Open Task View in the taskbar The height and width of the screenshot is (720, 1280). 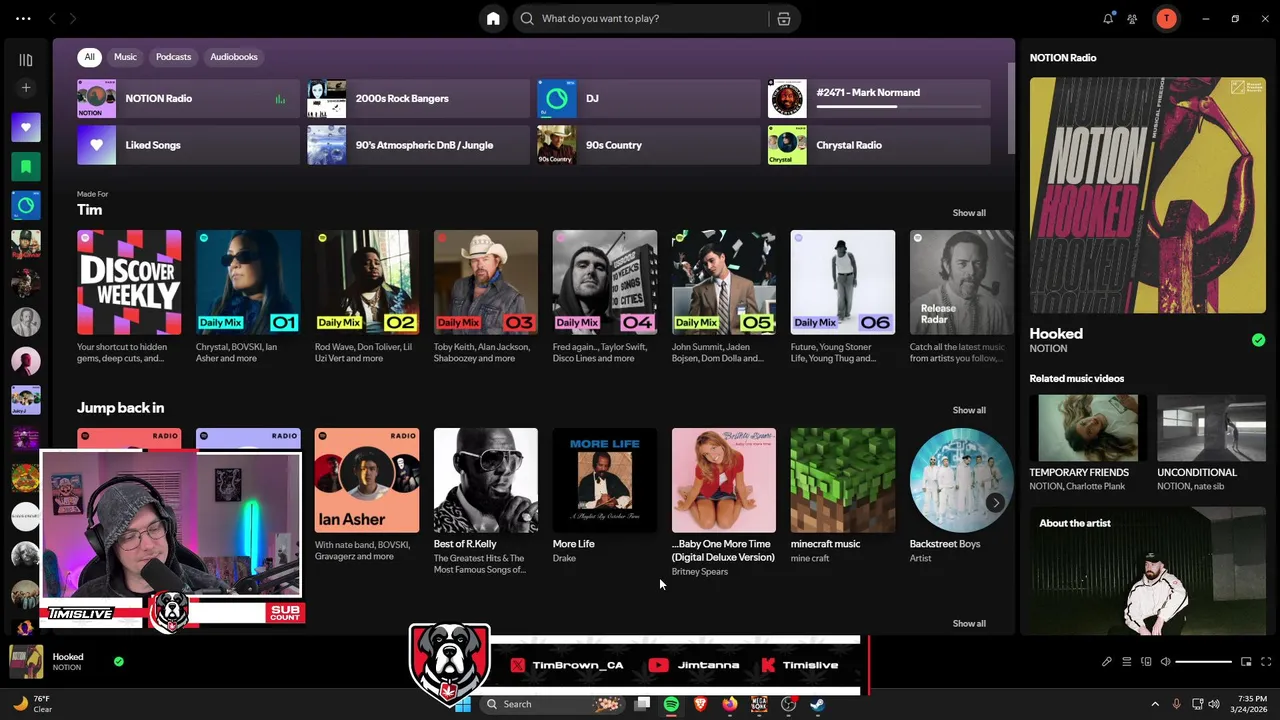[642, 704]
